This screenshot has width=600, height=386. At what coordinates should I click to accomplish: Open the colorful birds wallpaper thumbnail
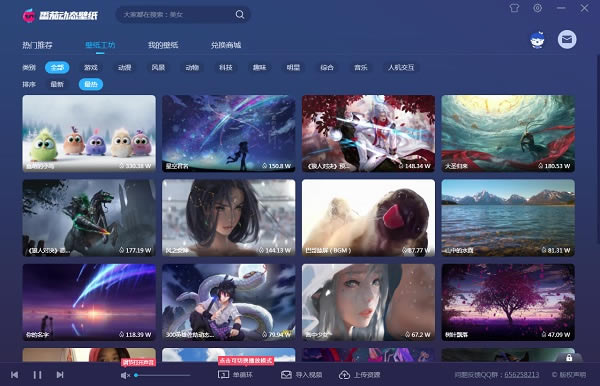coord(89,133)
